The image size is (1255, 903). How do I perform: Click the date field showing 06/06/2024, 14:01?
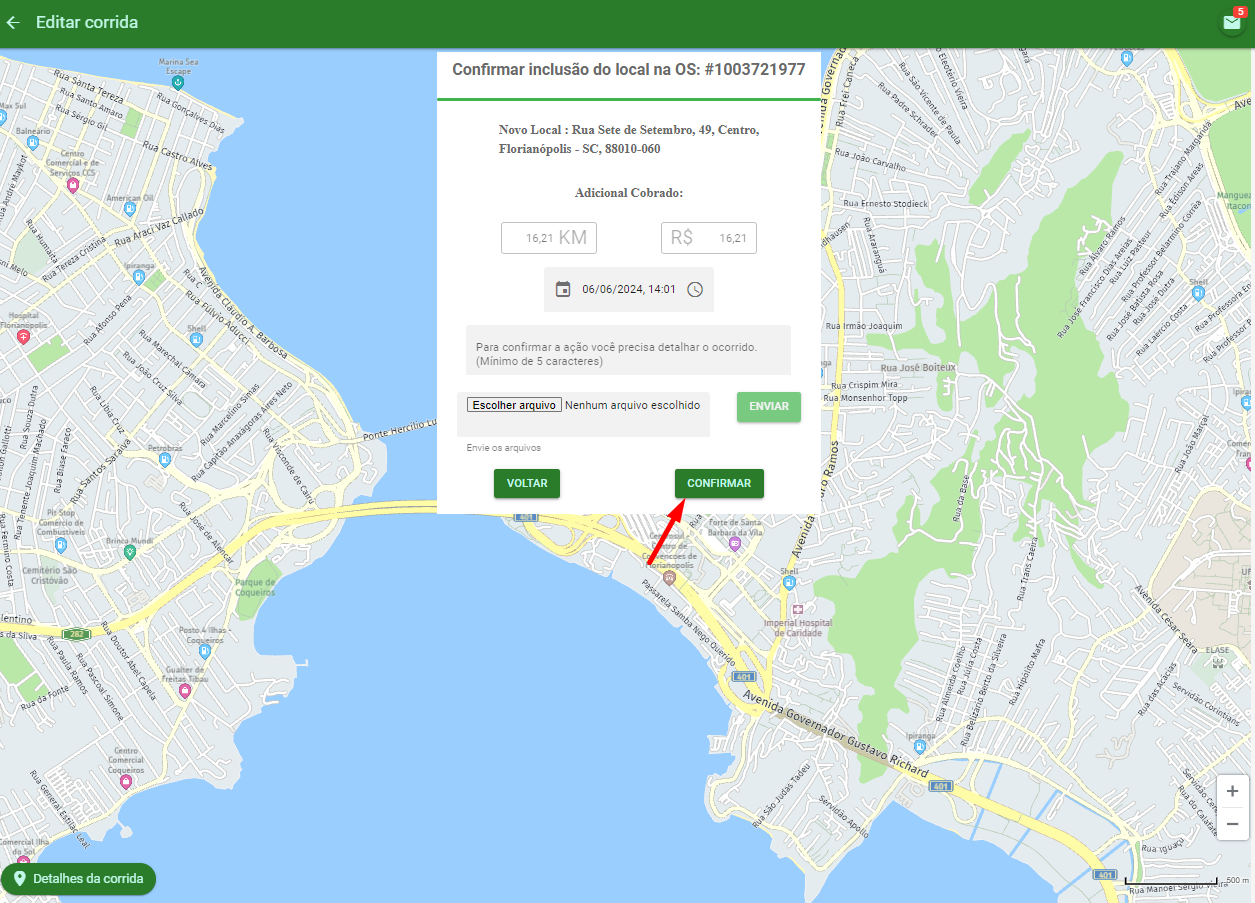pyautogui.click(x=629, y=290)
